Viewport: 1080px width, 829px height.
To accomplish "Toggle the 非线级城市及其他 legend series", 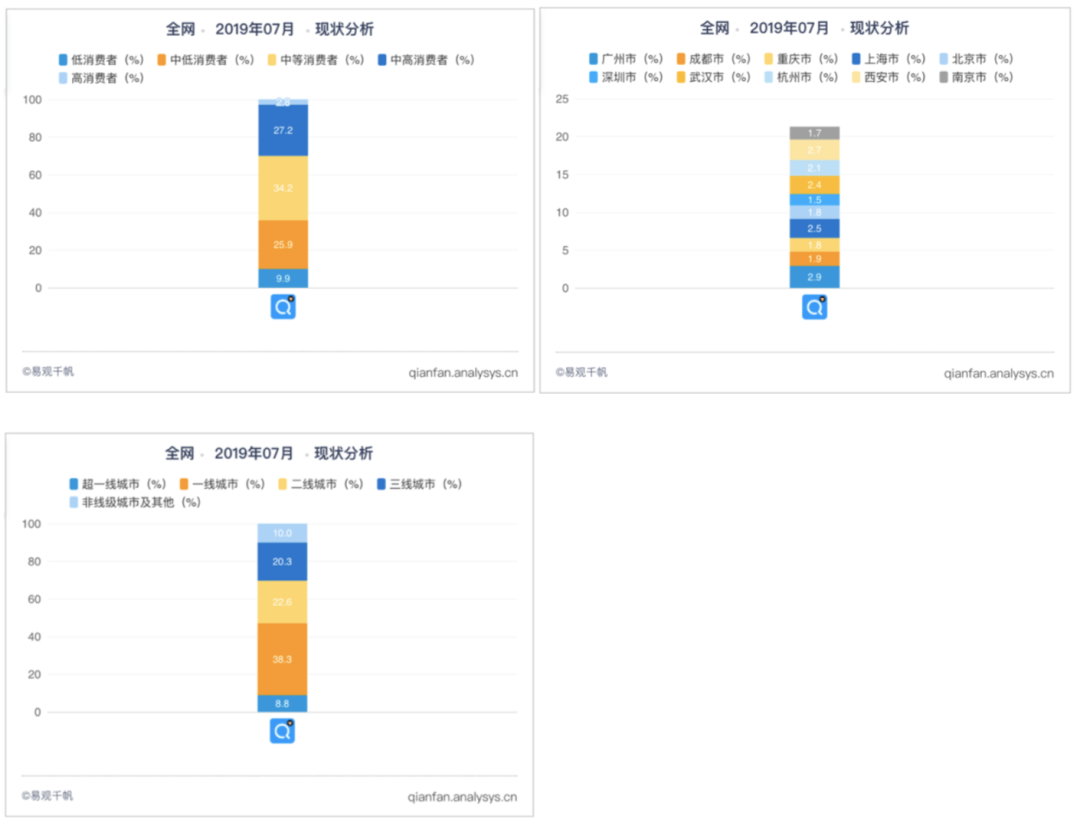I will point(135,502).
